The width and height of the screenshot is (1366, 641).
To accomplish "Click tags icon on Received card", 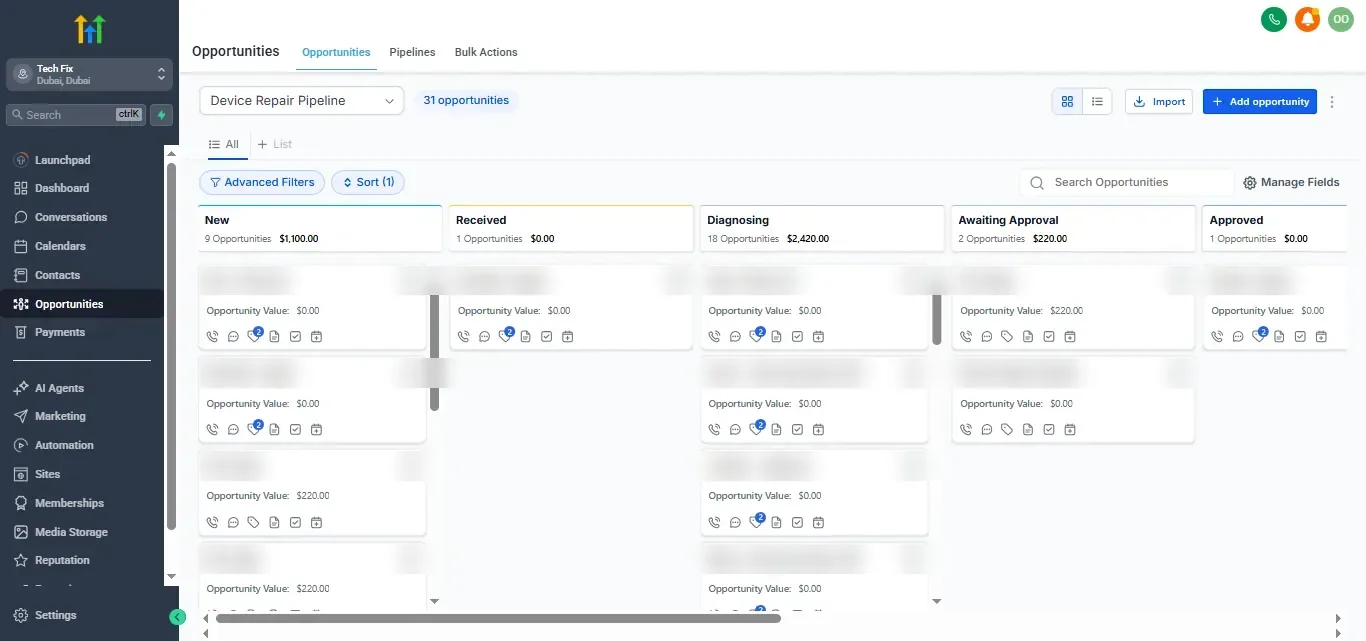I will pos(506,336).
